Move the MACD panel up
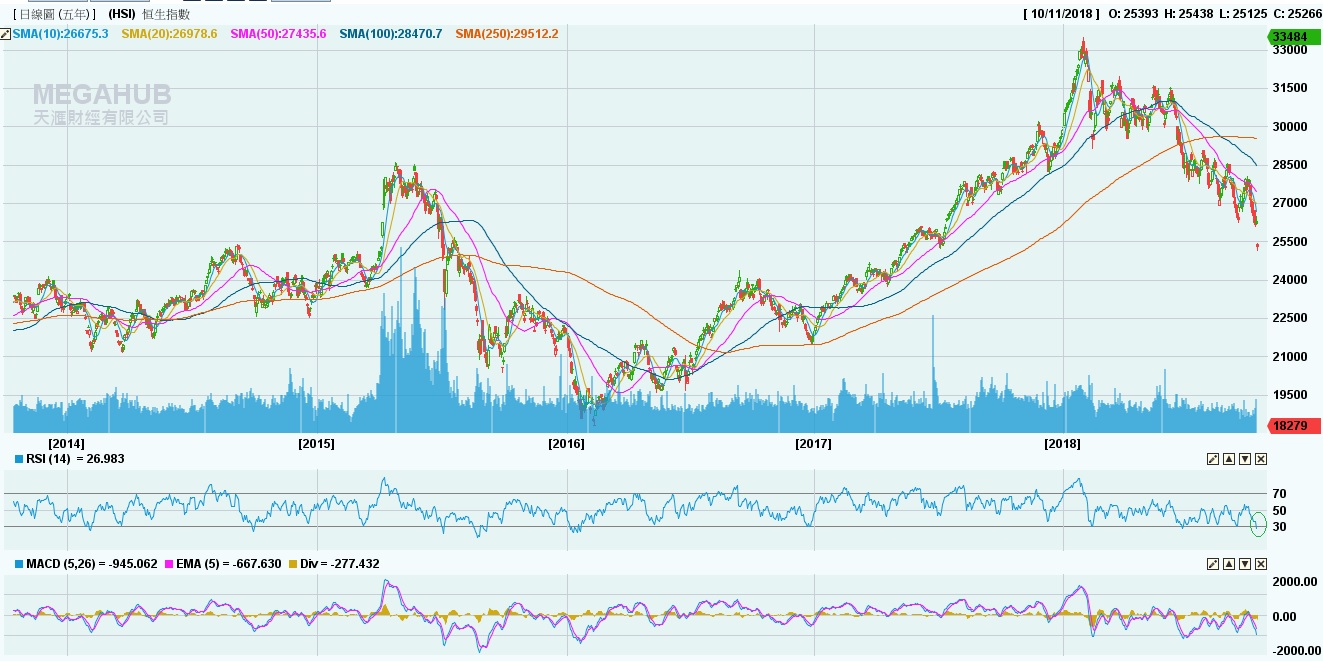1323x661 pixels. pyautogui.click(x=1229, y=564)
